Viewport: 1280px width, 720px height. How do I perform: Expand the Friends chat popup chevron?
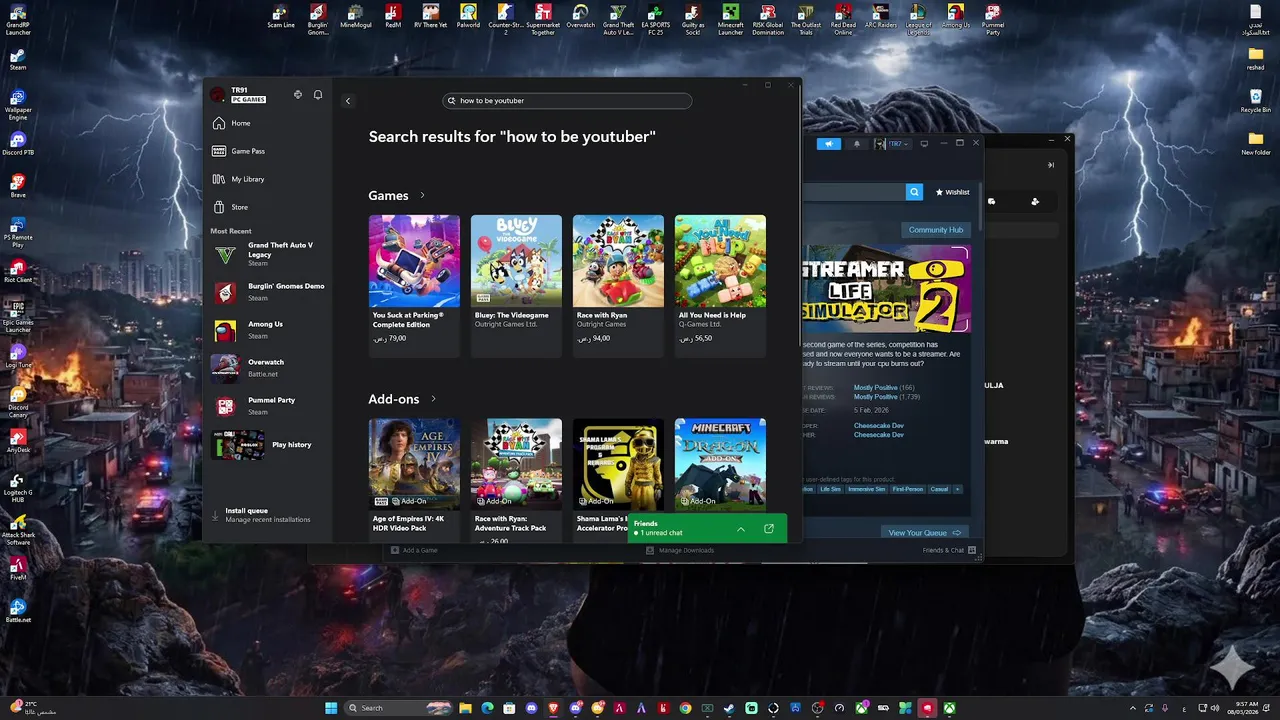pos(740,529)
